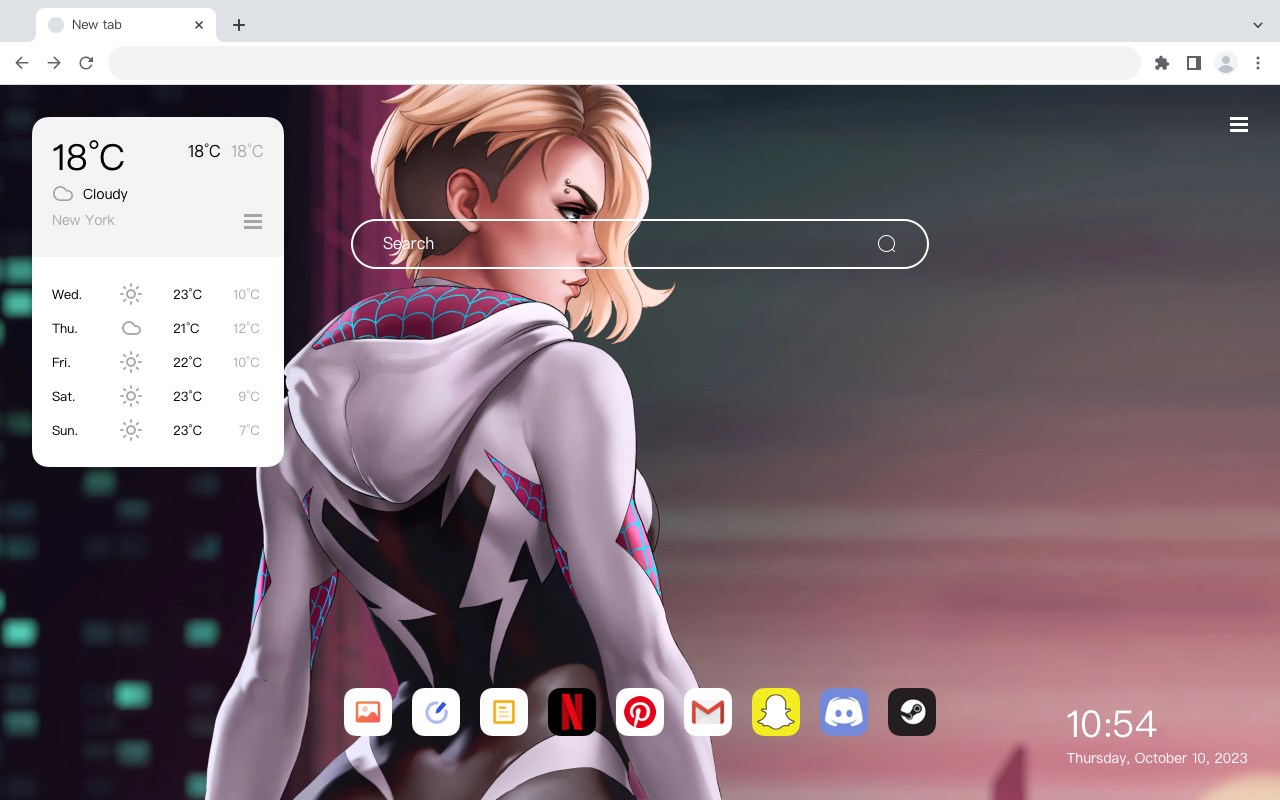Select the Sat. forecast day label
Image resolution: width=1280 pixels, height=800 pixels.
click(64, 396)
